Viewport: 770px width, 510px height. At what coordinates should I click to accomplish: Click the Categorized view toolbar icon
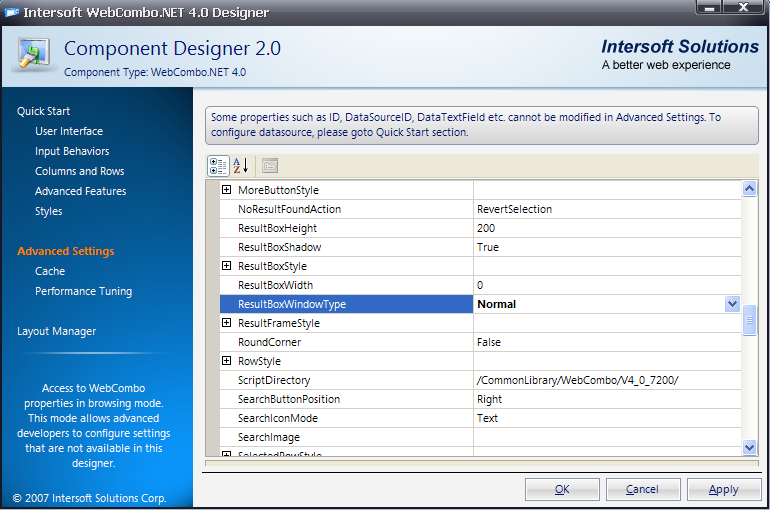[218, 166]
